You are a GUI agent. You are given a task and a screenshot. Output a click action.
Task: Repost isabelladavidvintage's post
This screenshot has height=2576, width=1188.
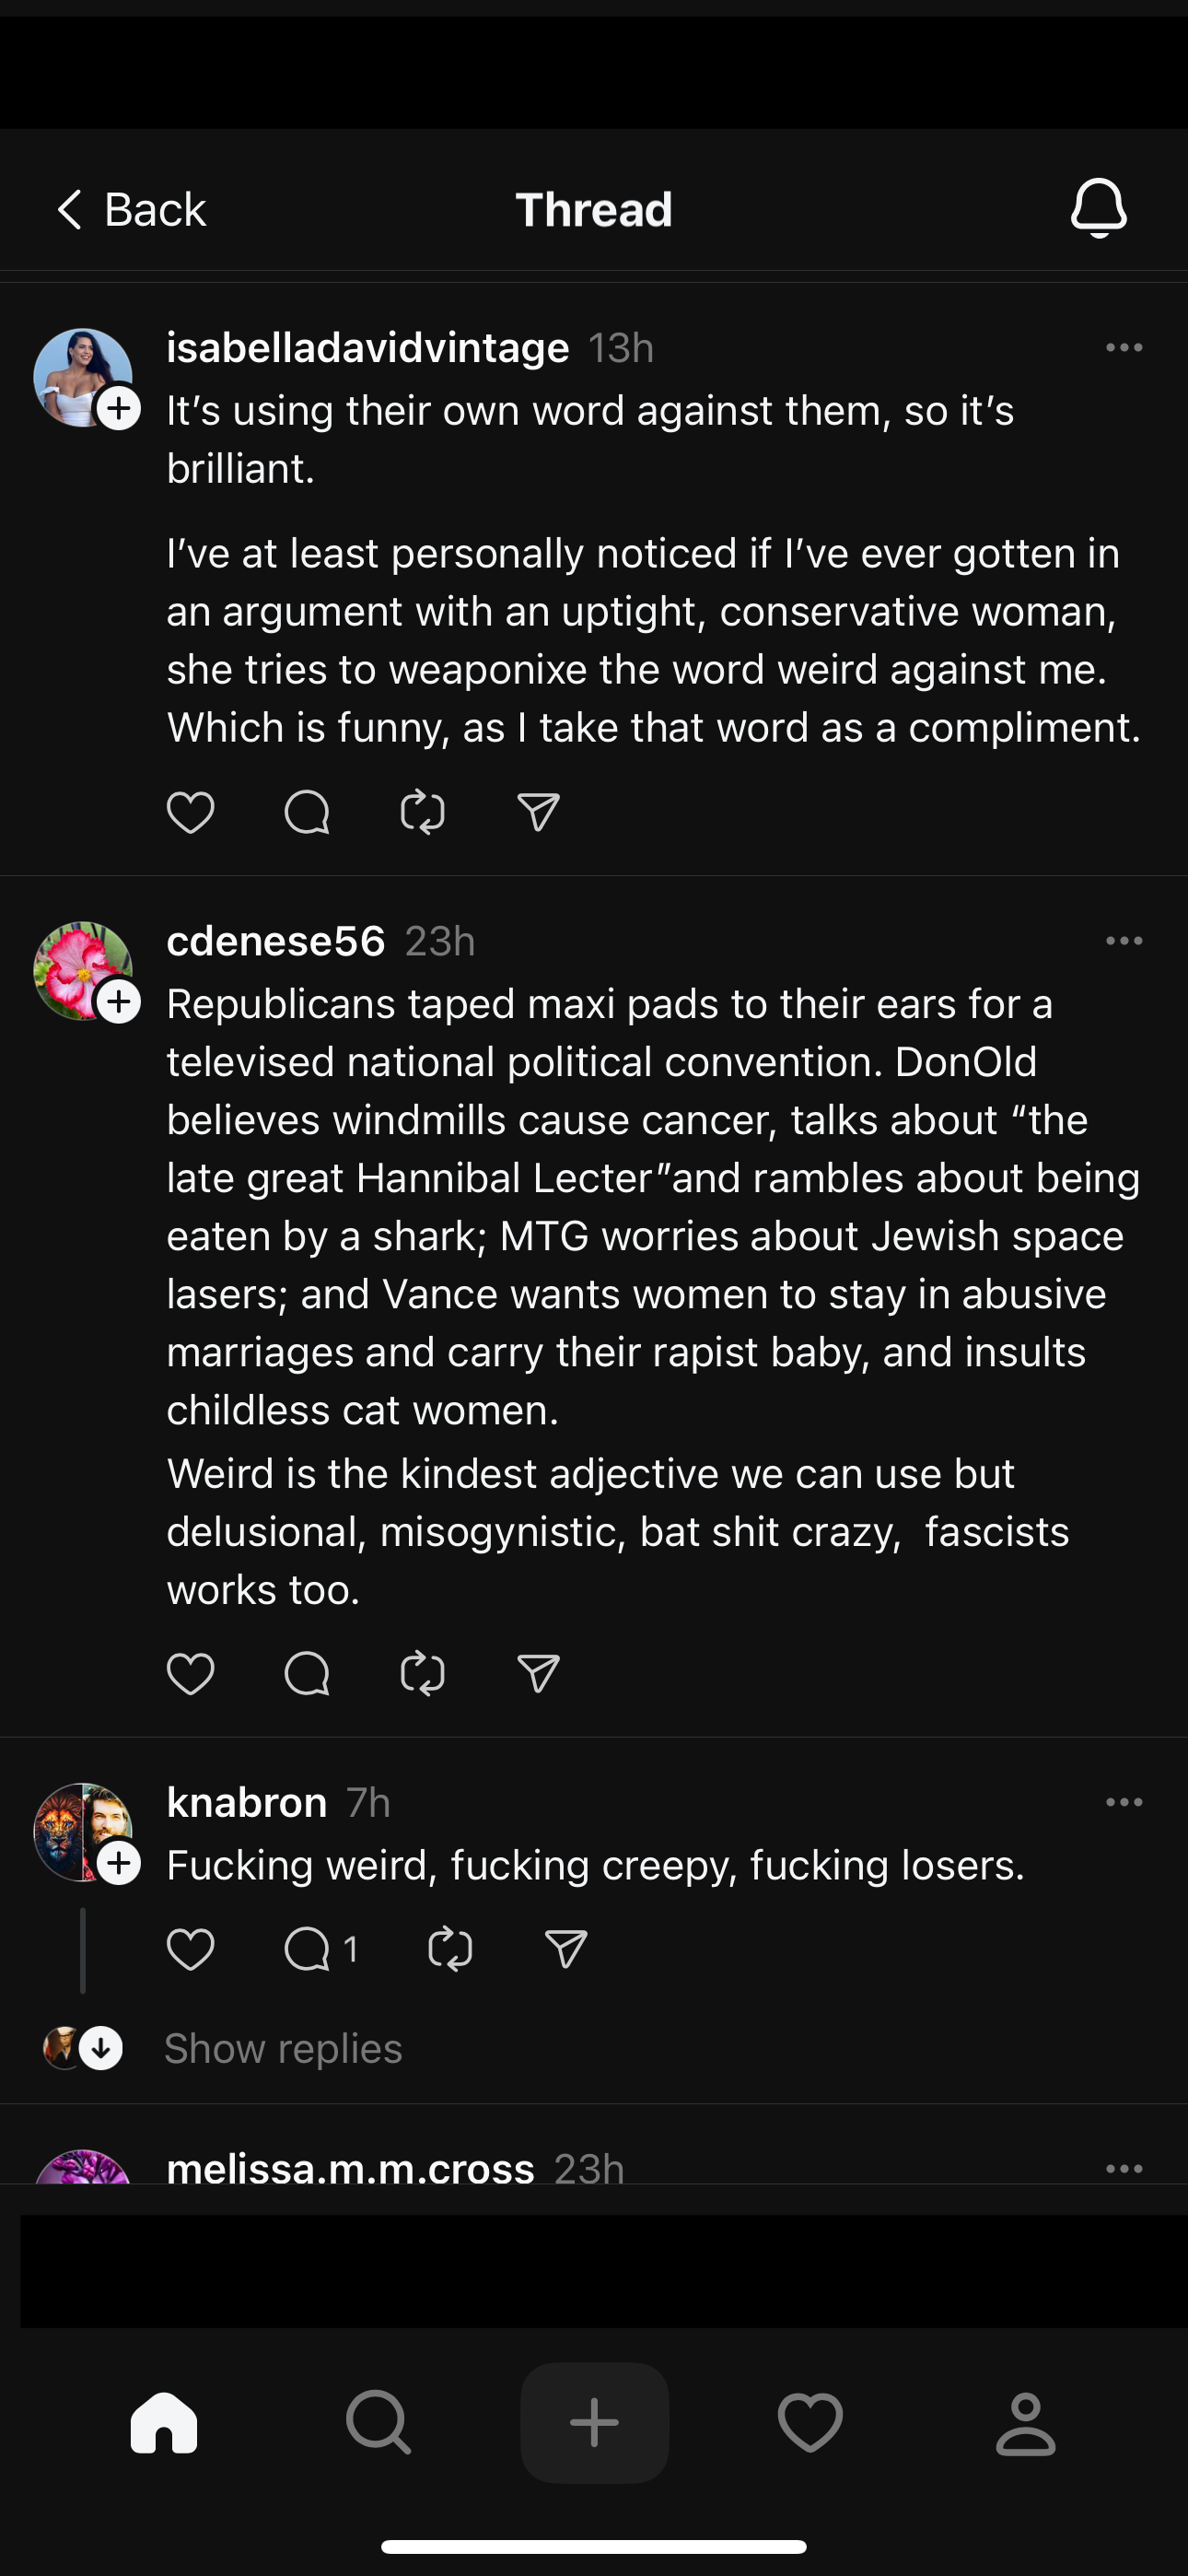click(x=422, y=812)
